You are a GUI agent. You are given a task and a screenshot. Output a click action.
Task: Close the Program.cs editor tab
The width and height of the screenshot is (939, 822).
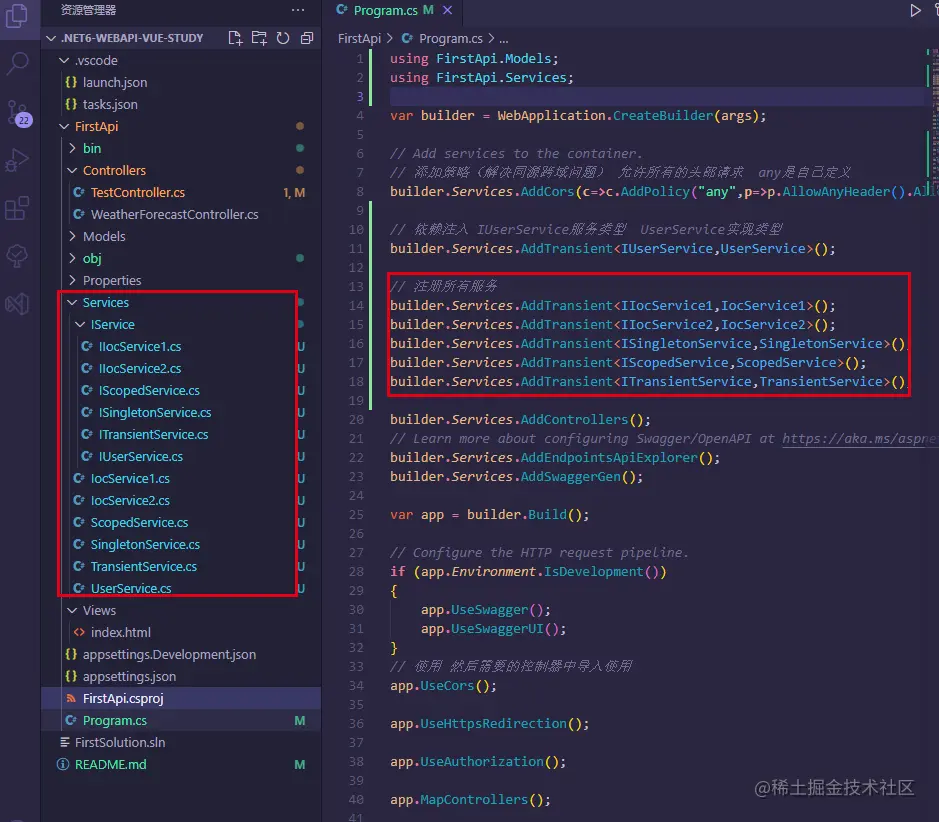[447, 10]
